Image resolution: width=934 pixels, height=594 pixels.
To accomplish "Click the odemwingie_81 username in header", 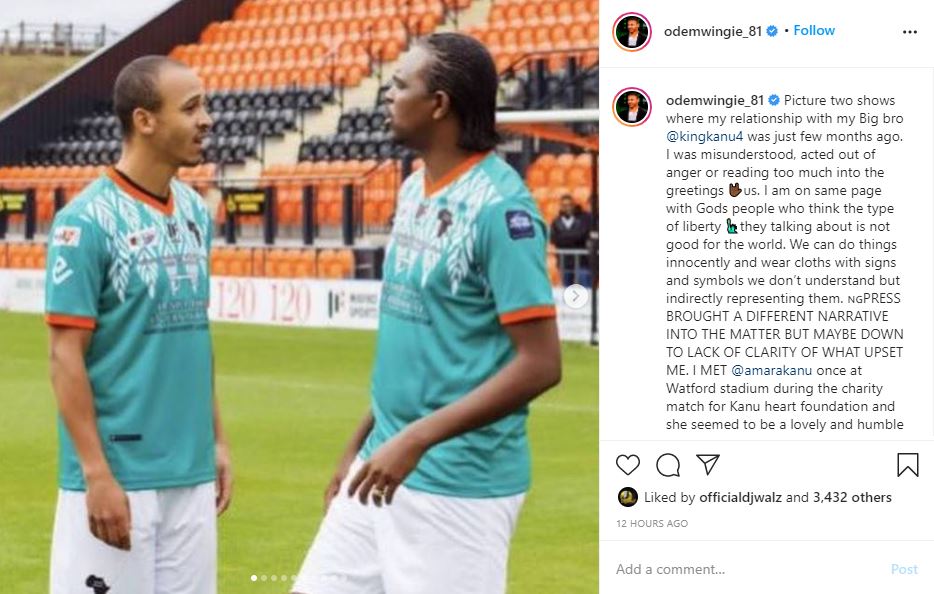I will coord(713,31).
